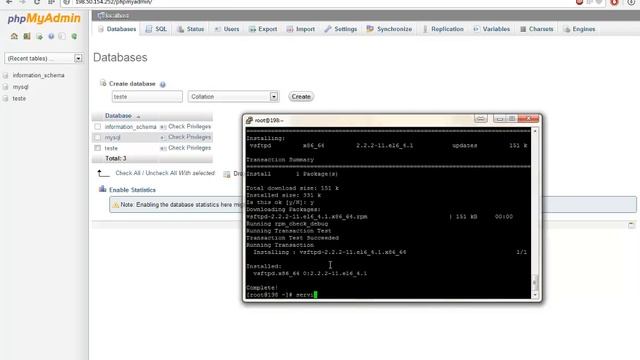This screenshot has width=640, height=360.
Task: Open the Users tab
Action: [x=227, y=29]
